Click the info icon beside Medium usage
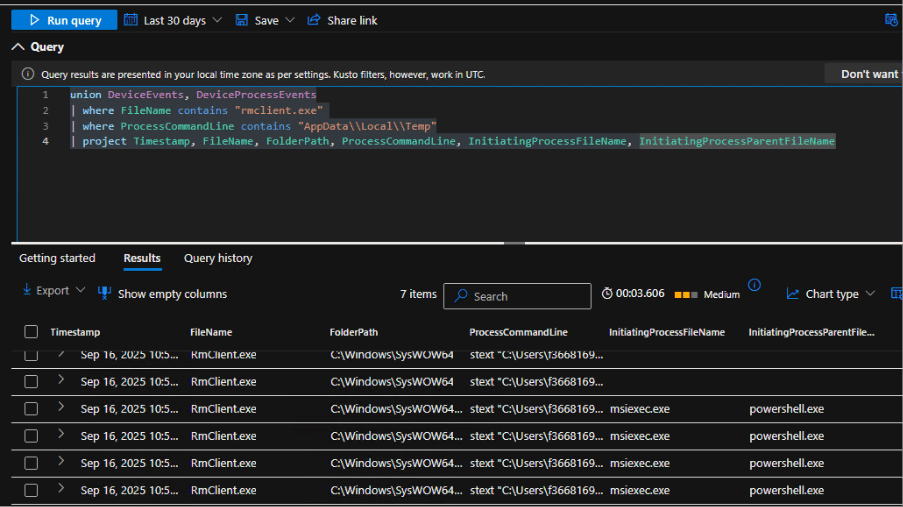Screen dimensions: 903x507 click(x=755, y=285)
